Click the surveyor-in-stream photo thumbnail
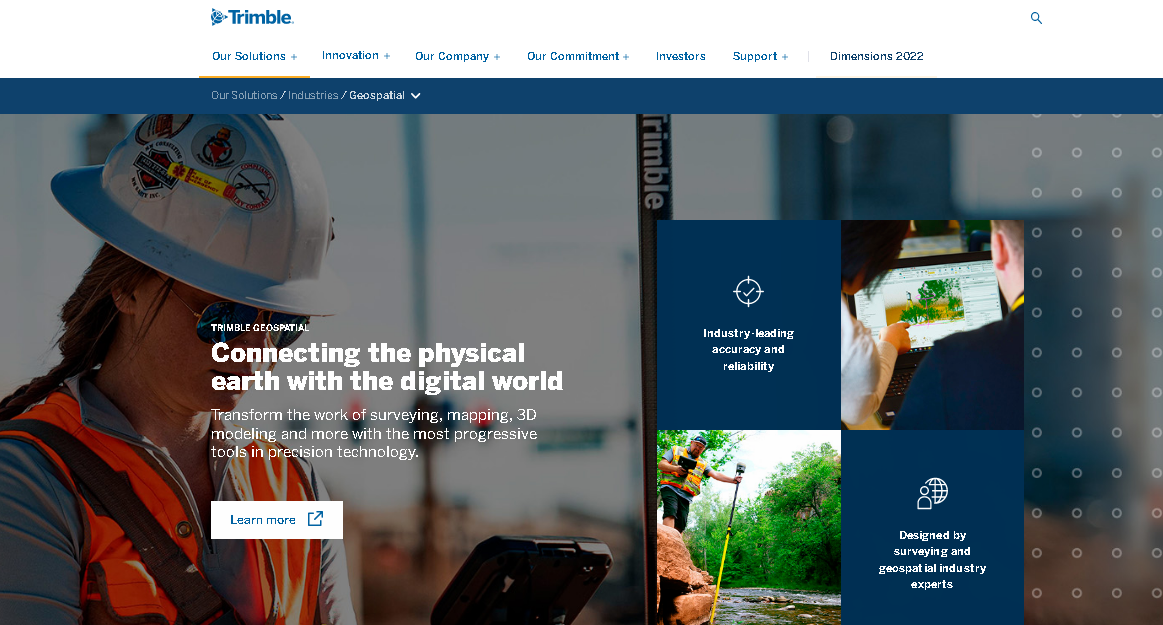 [748, 527]
